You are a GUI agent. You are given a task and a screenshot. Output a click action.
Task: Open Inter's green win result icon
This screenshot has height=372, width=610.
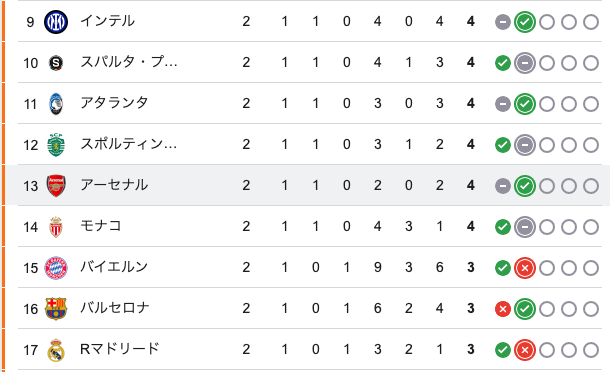pyautogui.click(x=525, y=22)
